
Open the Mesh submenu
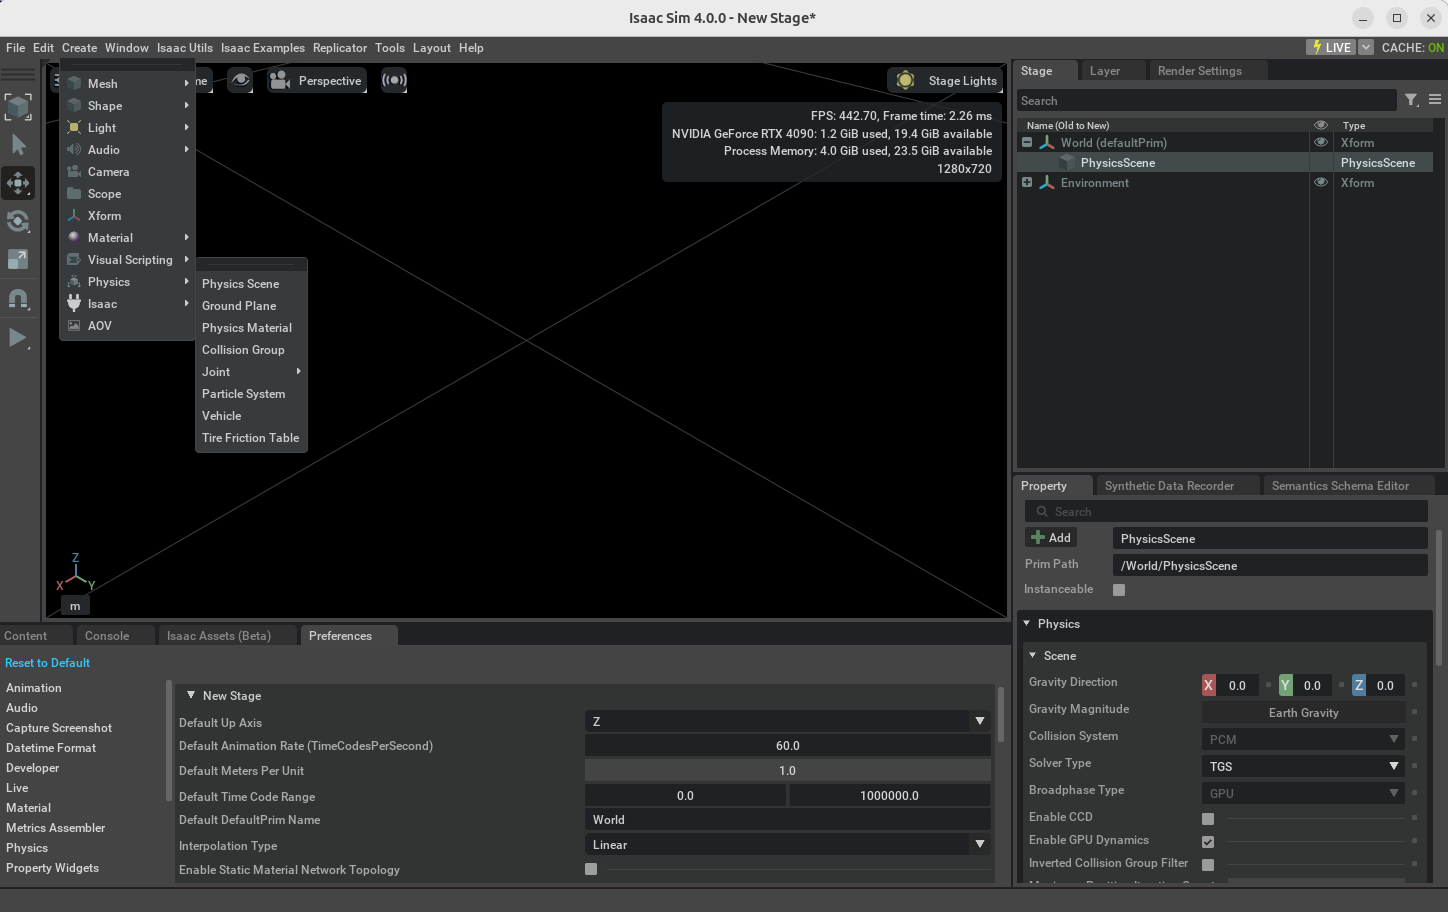[128, 84]
